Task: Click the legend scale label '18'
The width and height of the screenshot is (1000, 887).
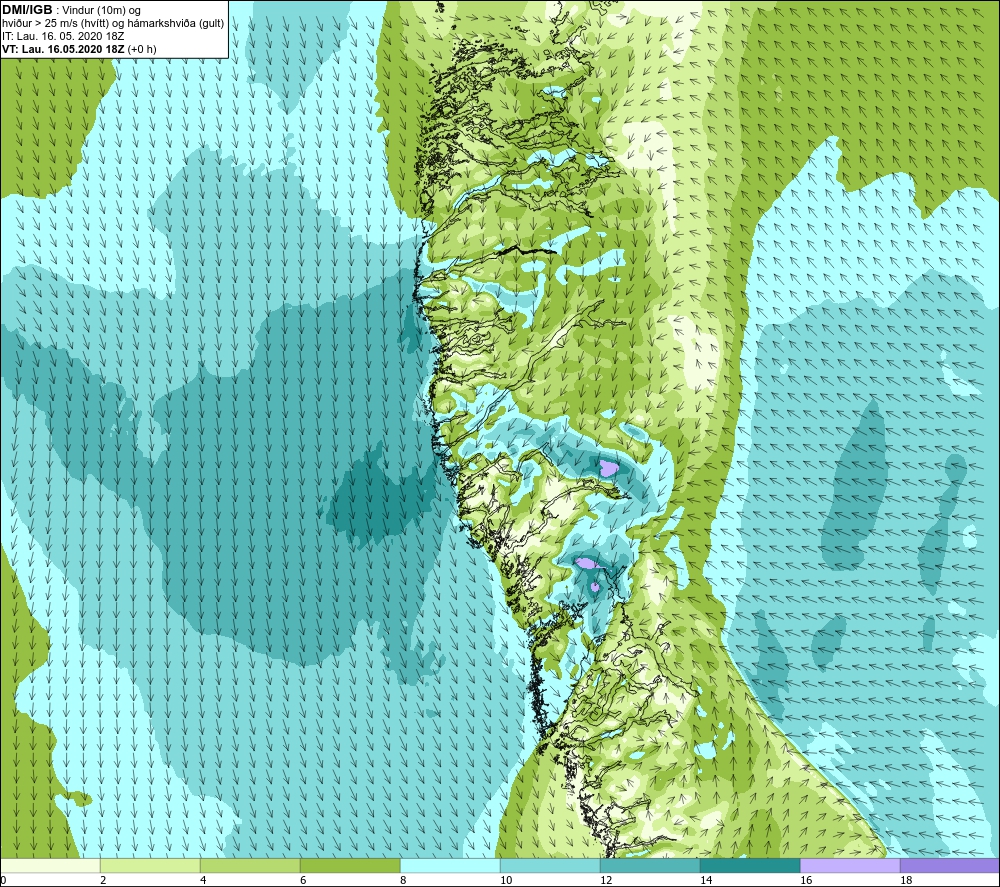Action: [x=906, y=880]
